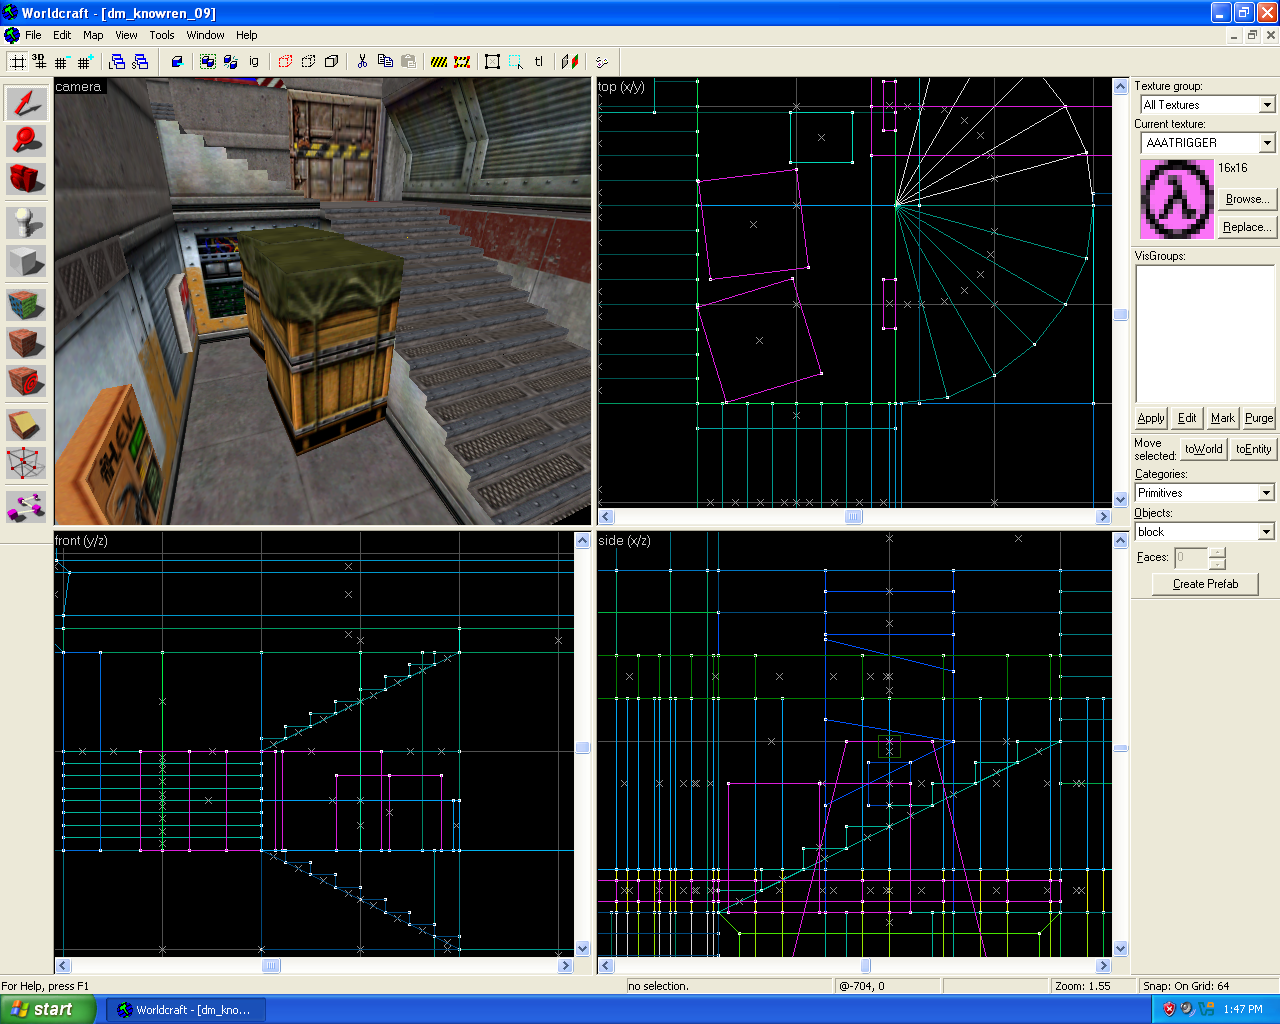Toggle the 2D grid display
Screen dimensions: 1280x1024
click(17, 61)
